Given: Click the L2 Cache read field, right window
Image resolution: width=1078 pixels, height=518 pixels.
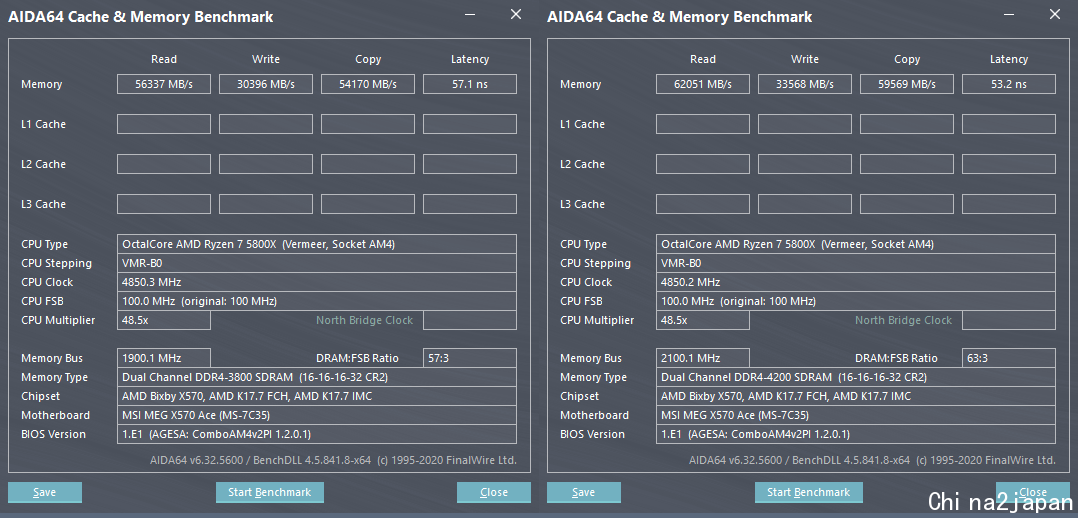Looking at the screenshot, I should click(x=703, y=164).
